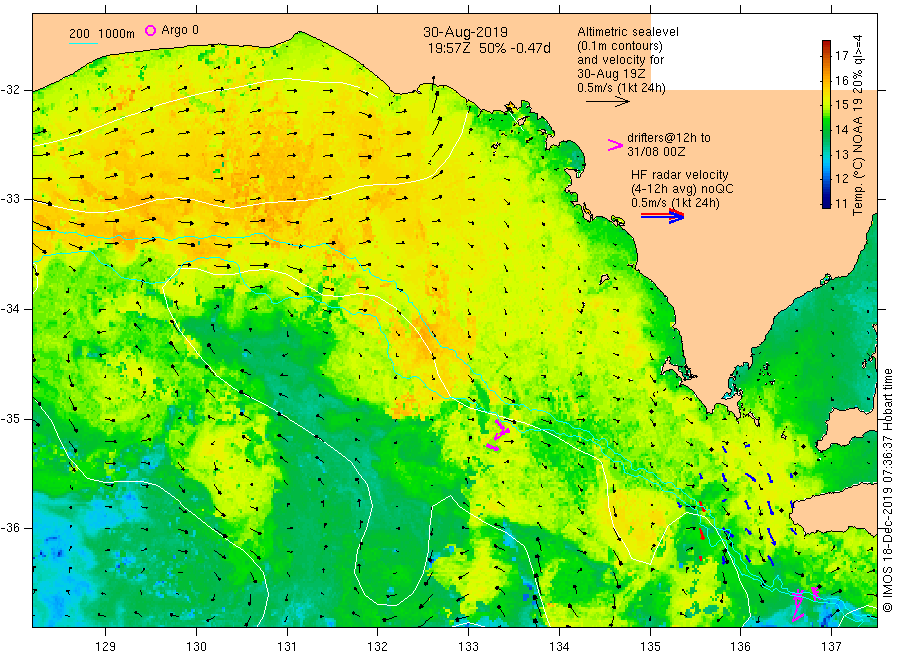Screen dimensions: 900x660
Task: Click the longitude axis label 129
Action: pos(106,646)
